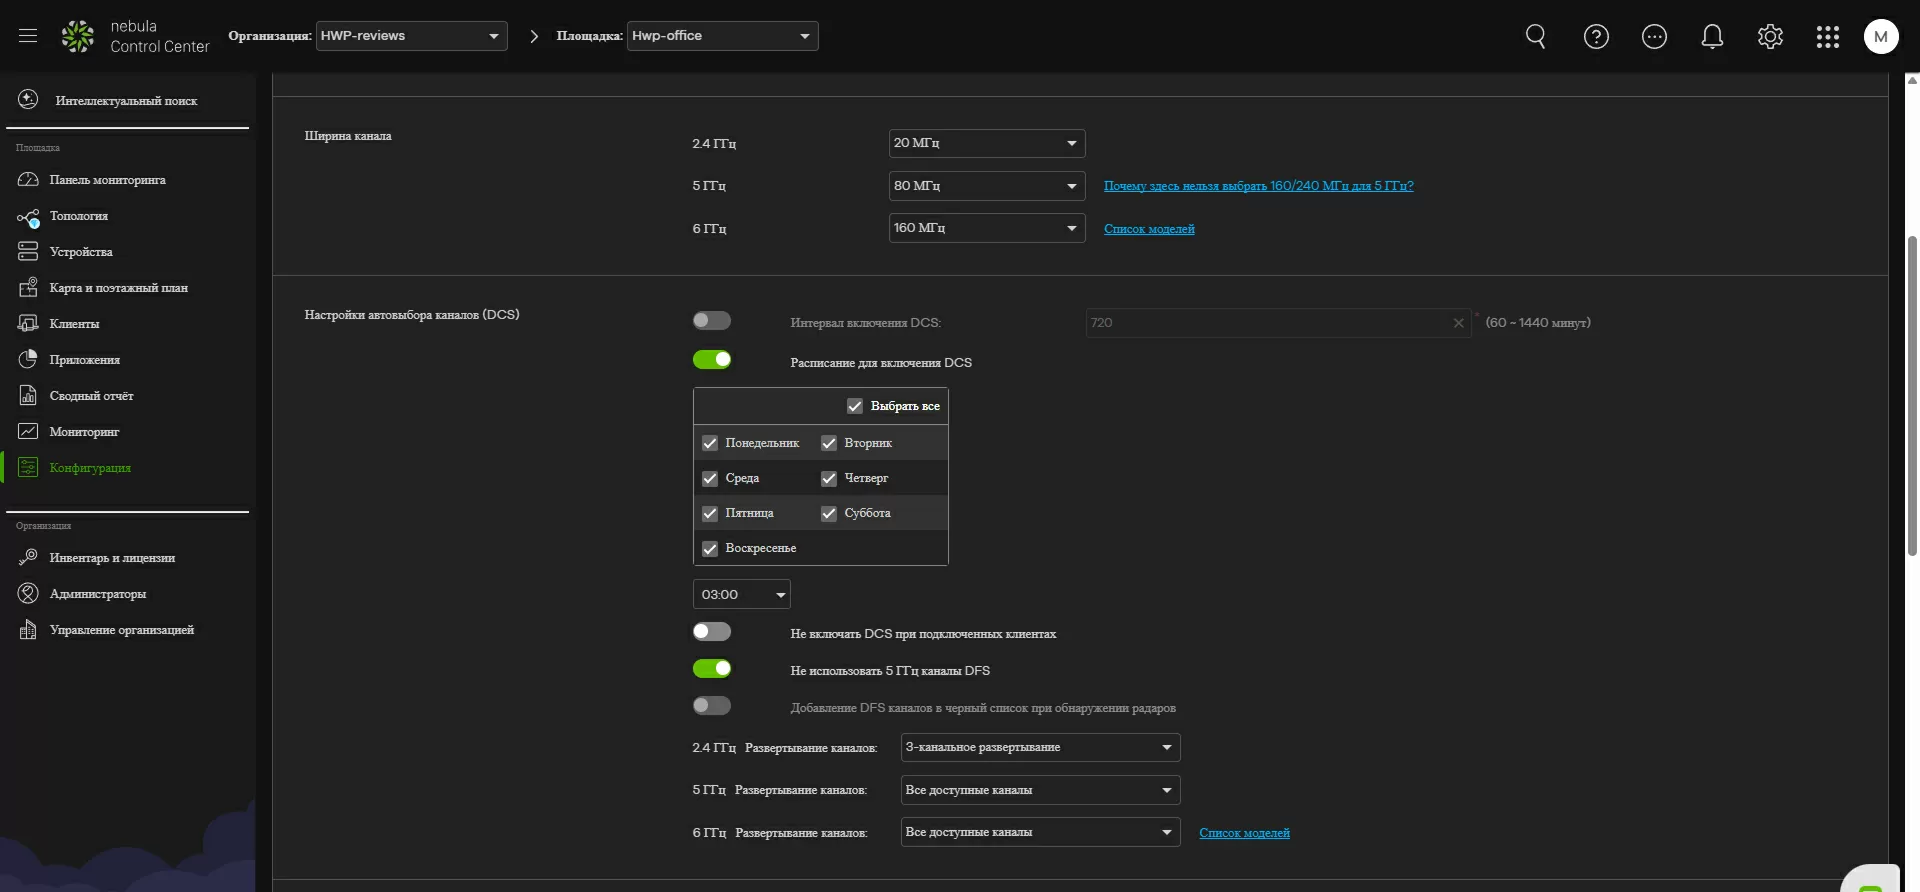Disable the DCS schedule toggle

(712, 360)
